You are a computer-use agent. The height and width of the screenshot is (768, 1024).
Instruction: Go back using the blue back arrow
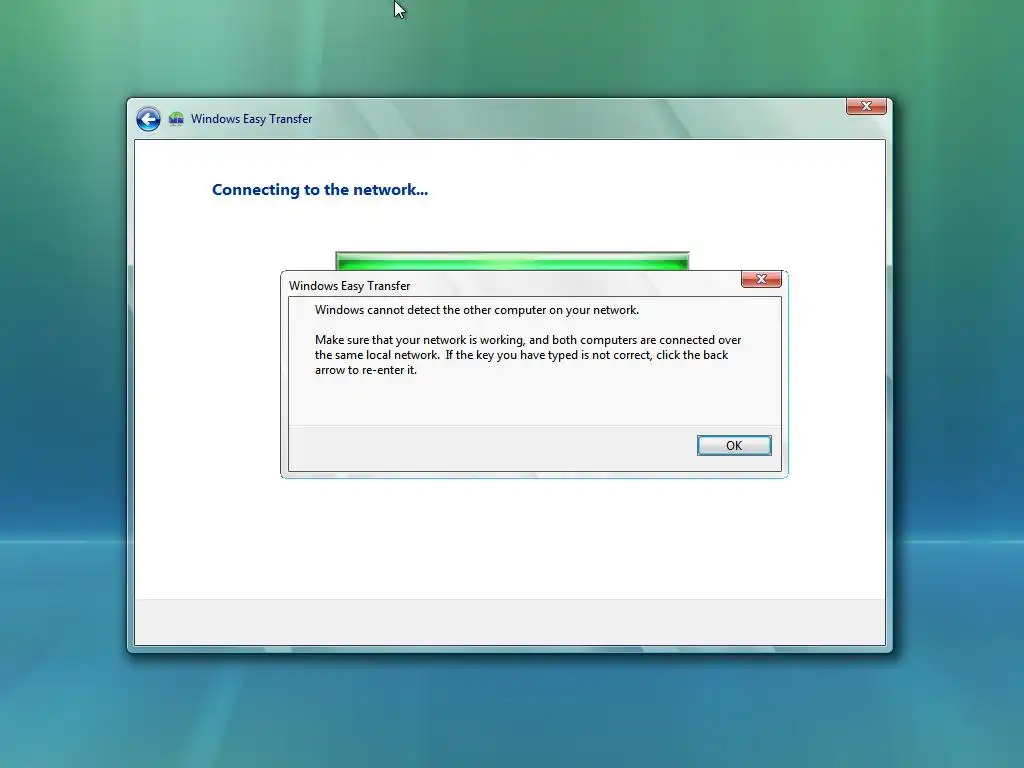(x=148, y=119)
